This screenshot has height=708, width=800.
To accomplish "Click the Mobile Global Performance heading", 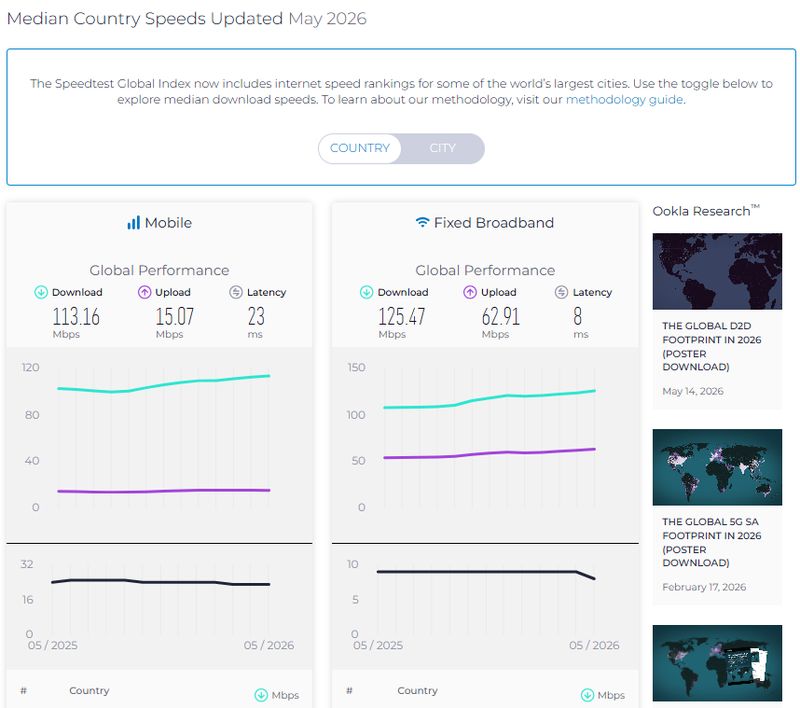I will 159,270.
